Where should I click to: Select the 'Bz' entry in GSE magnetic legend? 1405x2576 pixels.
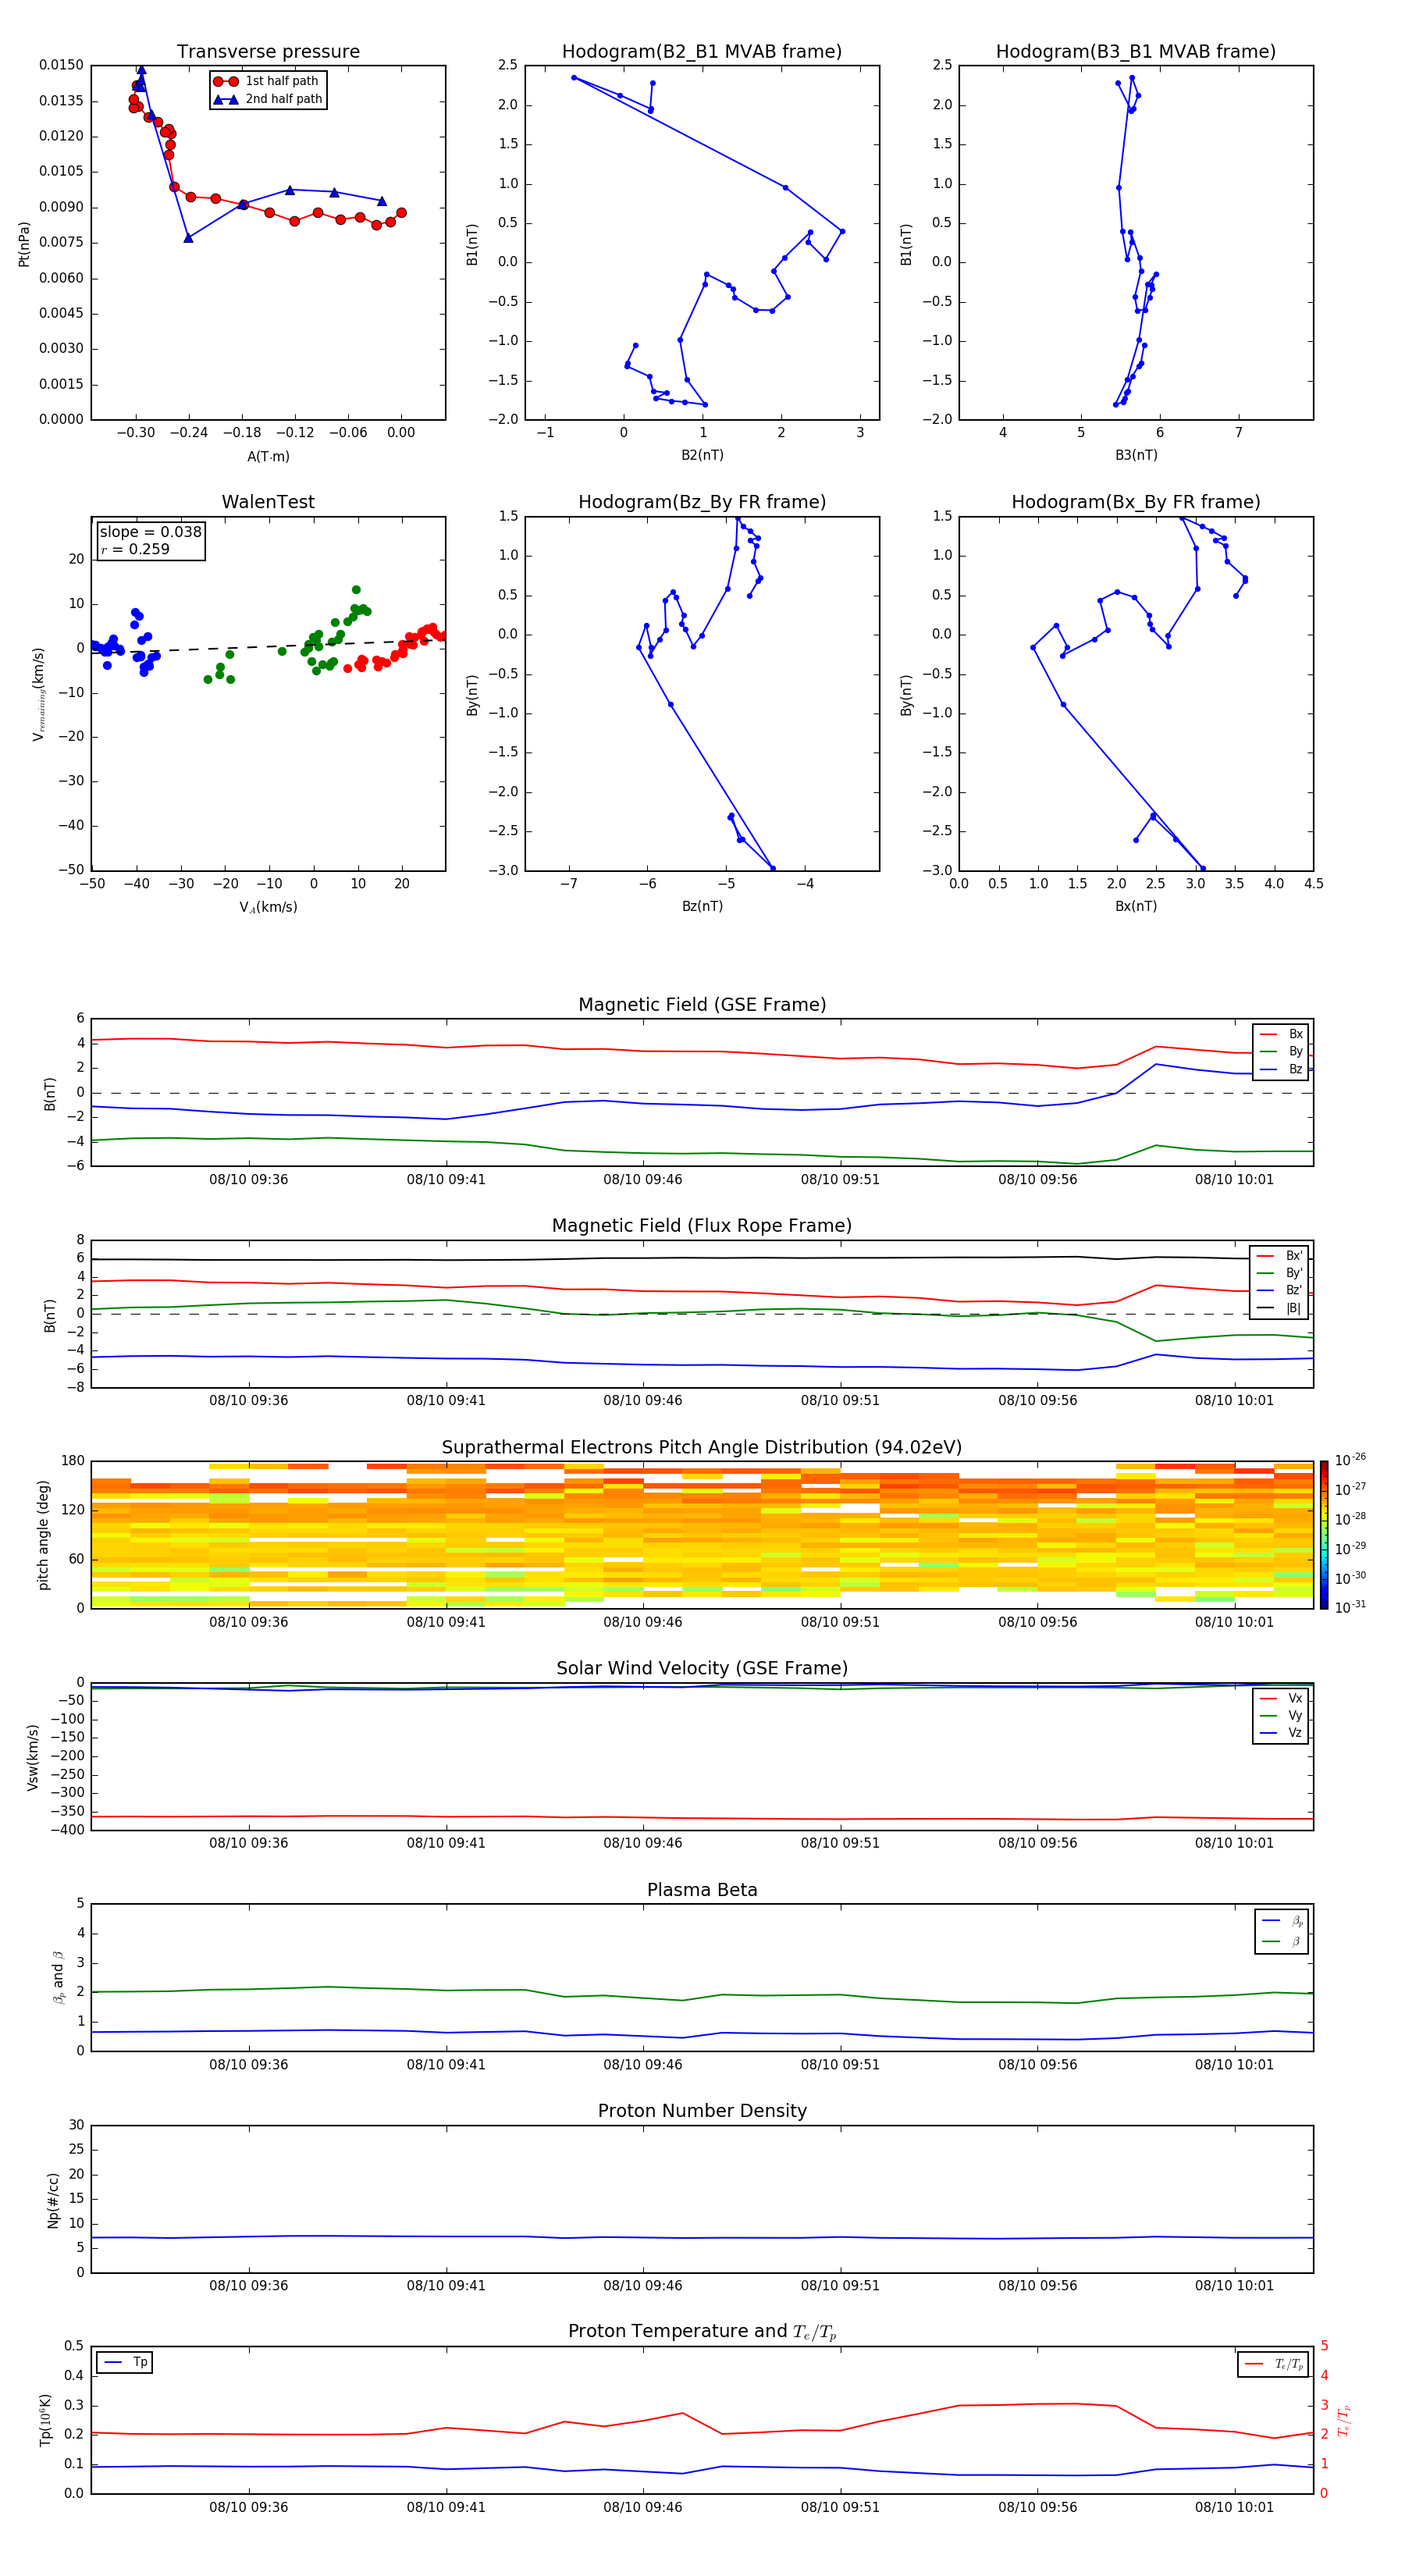(x=1282, y=1069)
